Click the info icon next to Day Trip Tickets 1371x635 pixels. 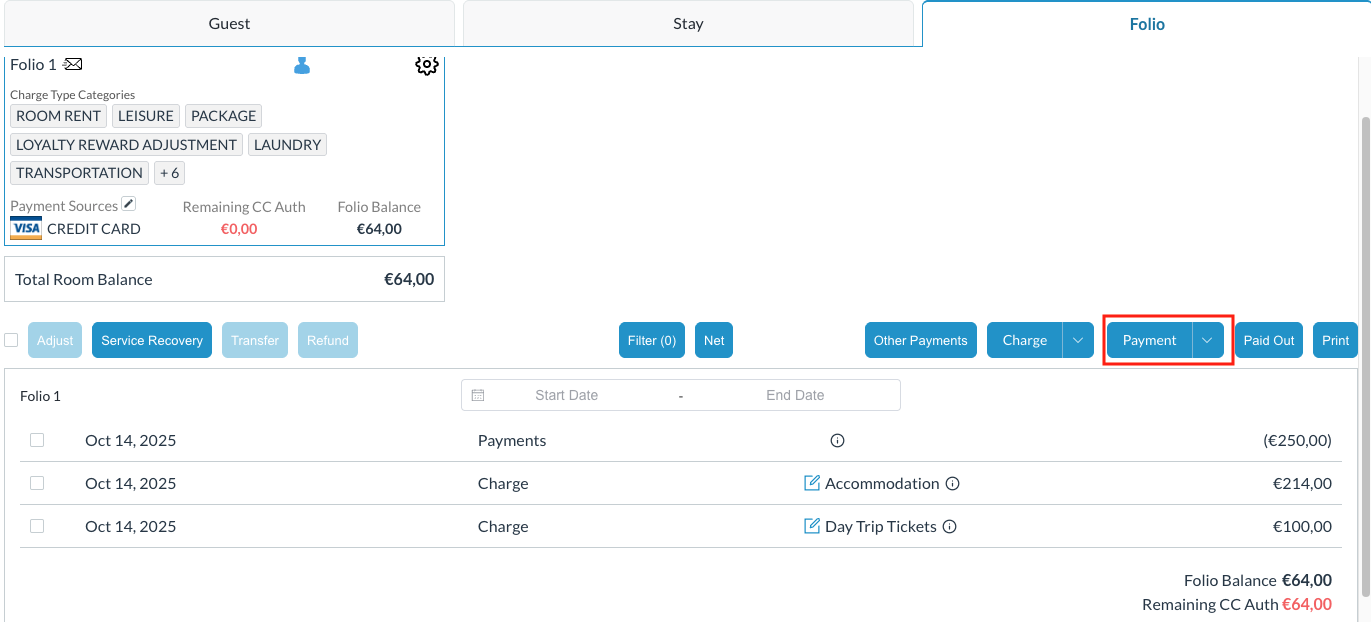tap(950, 527)
